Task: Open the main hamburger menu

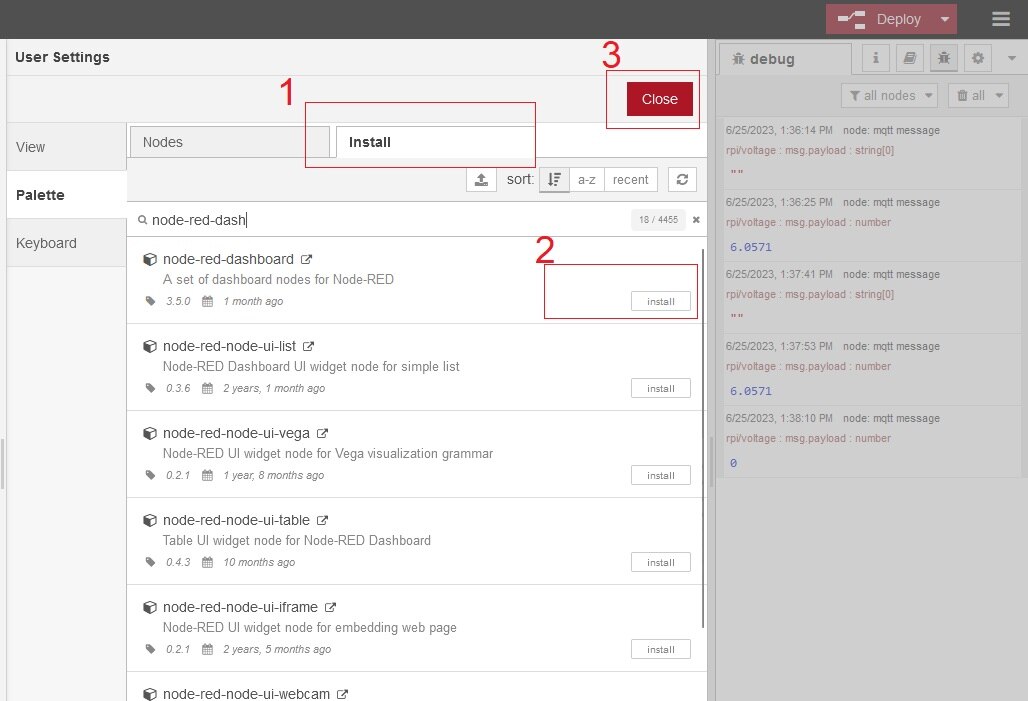Action: [1000, 19]
